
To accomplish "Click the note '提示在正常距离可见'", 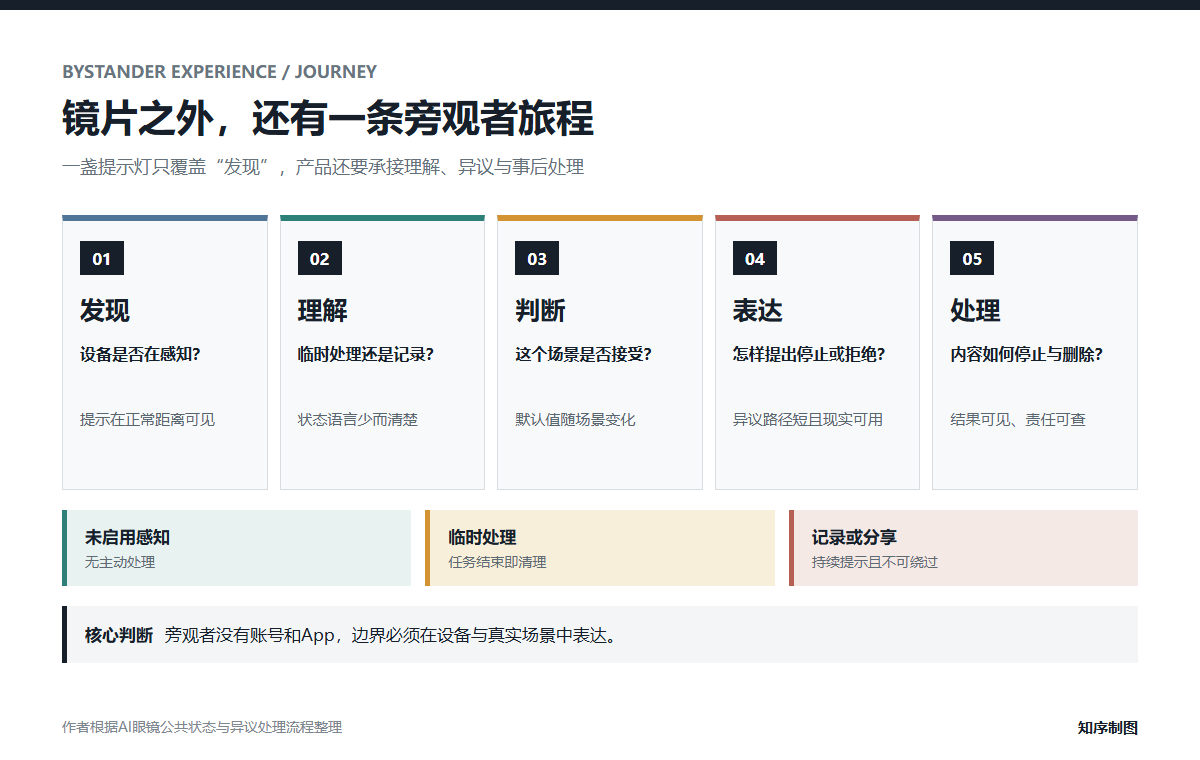I will [148, 420].
